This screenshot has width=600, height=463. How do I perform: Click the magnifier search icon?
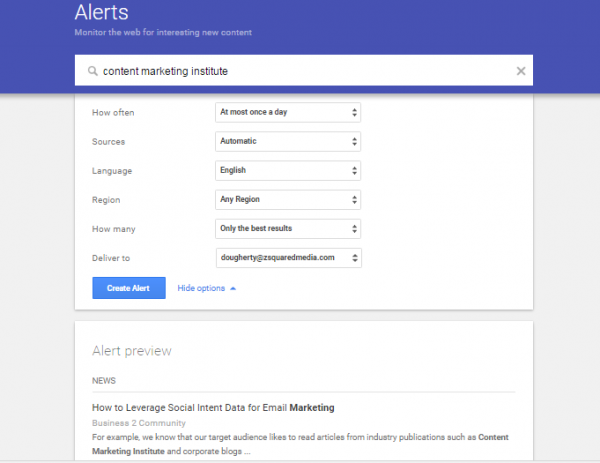(93, 71)
